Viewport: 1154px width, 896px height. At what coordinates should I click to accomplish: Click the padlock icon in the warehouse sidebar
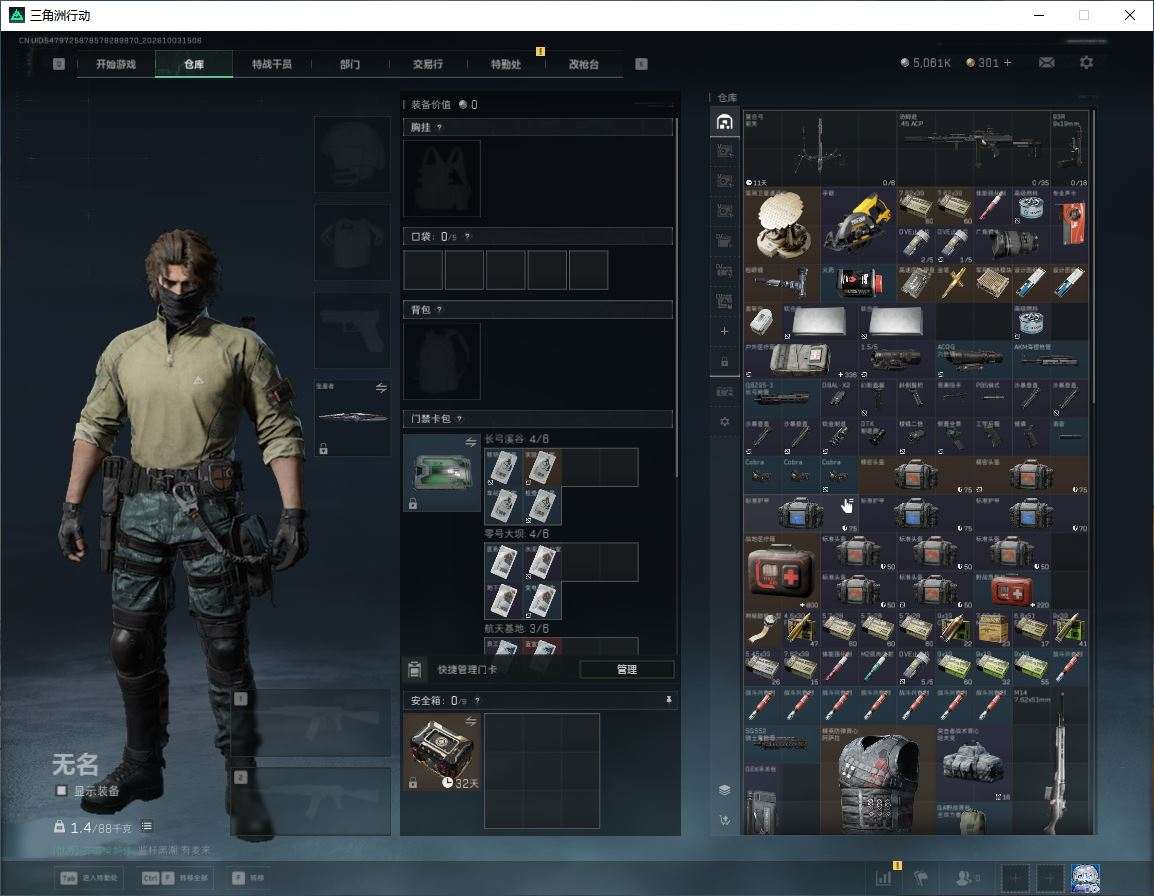pos(724,361)
